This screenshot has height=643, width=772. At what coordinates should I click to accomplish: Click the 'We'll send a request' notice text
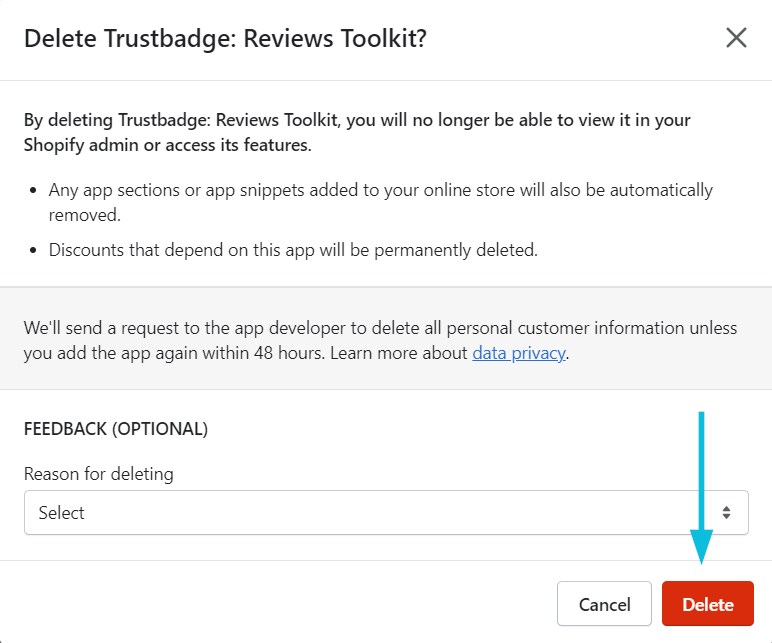click(380, 340)
